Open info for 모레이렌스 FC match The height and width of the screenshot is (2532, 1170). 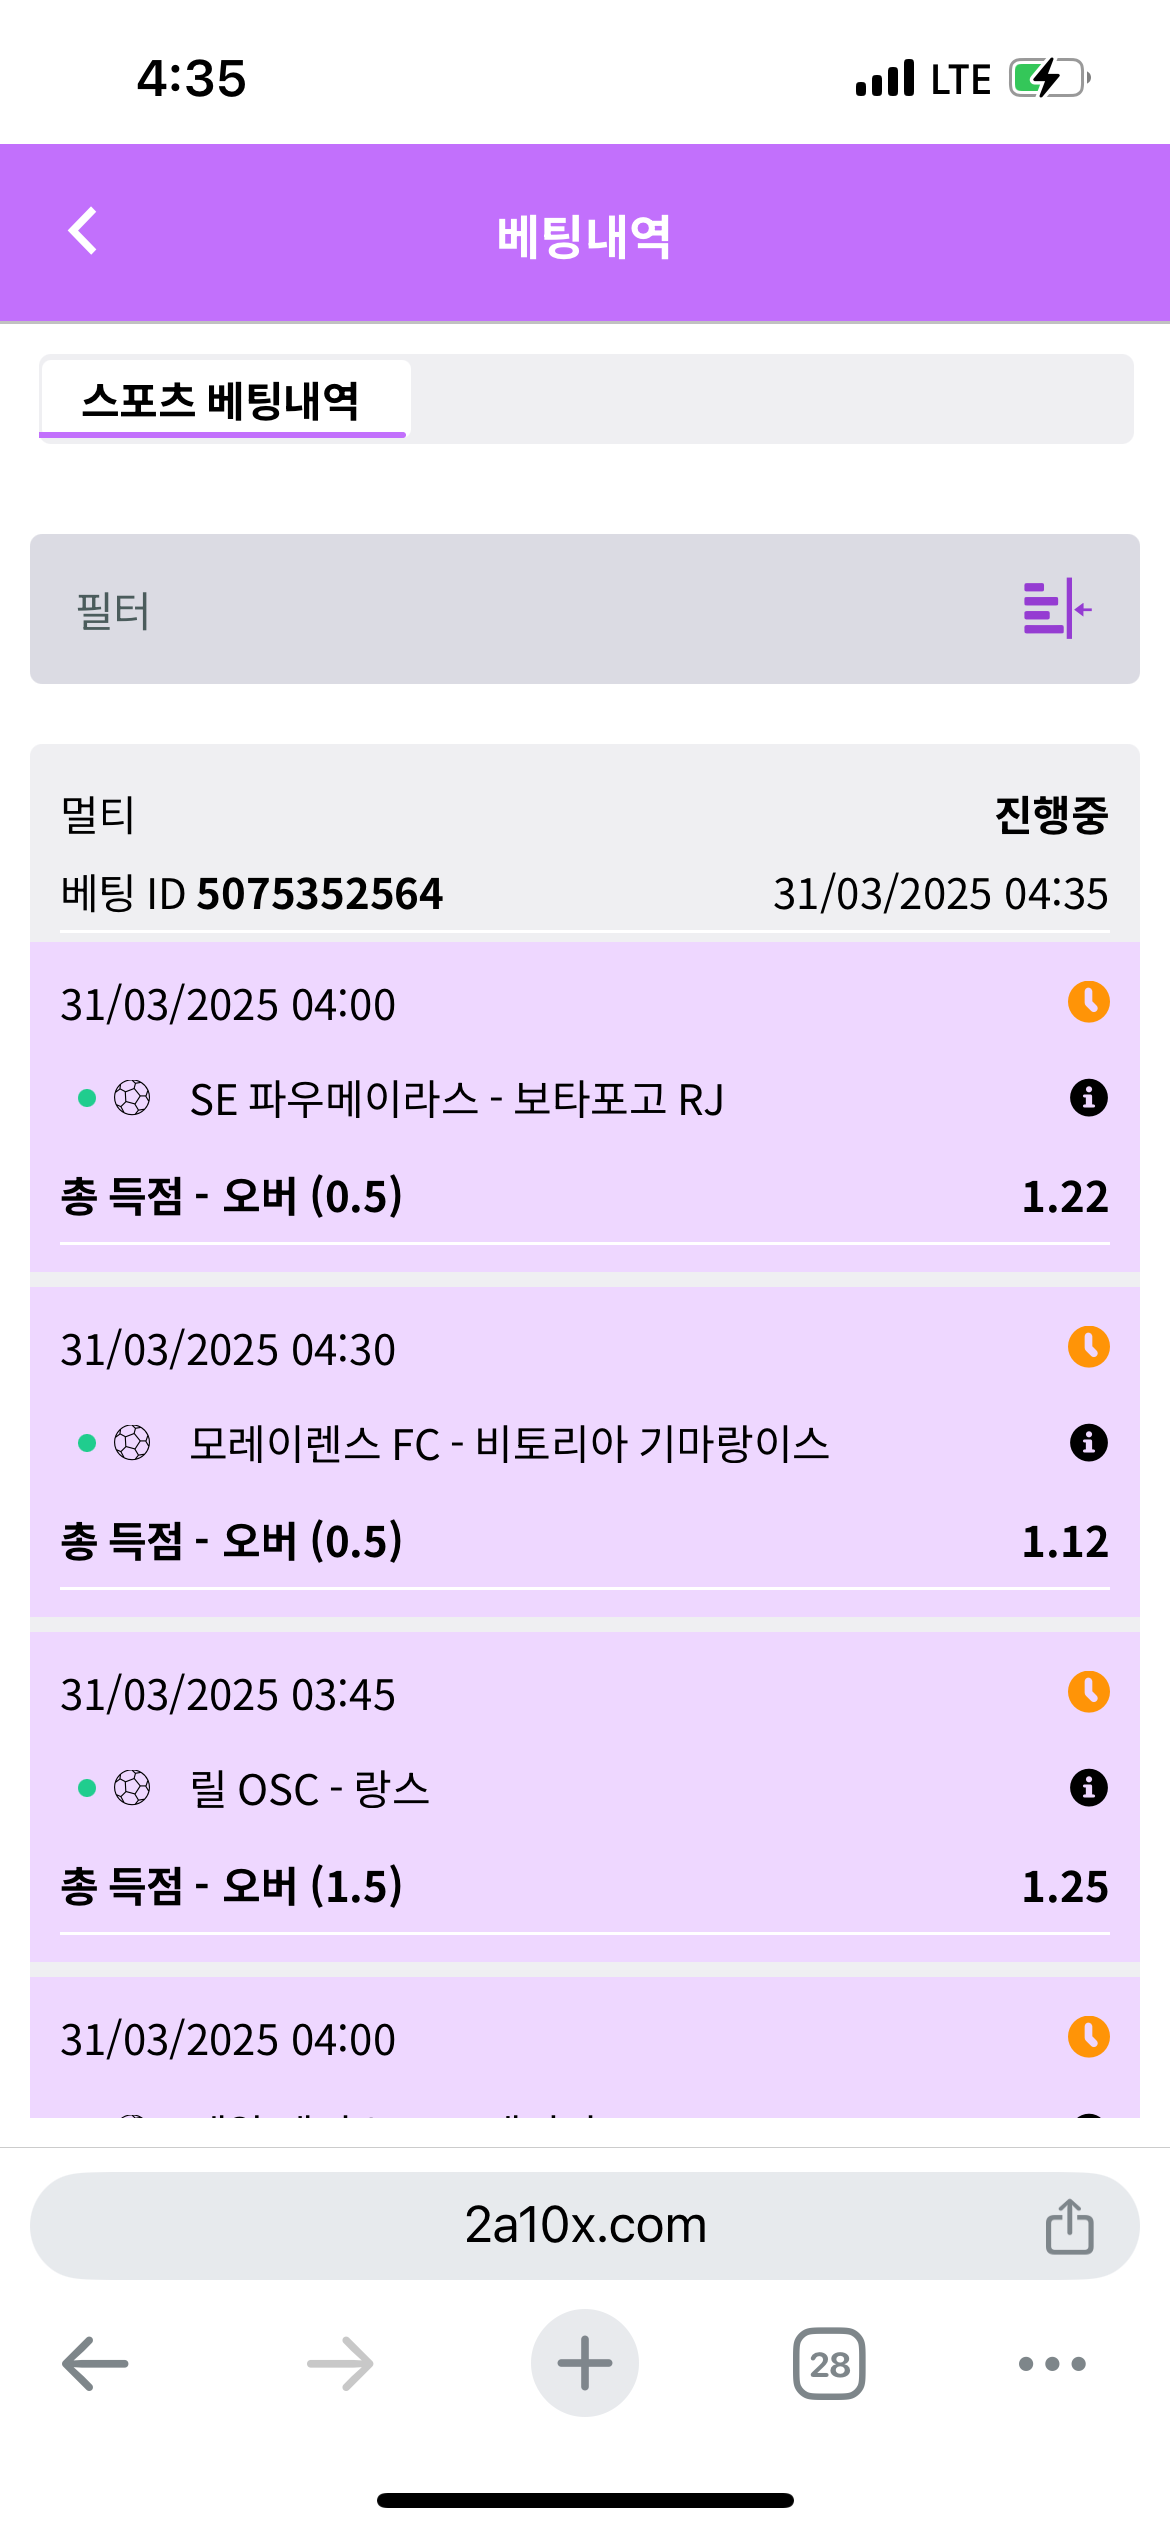tap(1088, 1443)
